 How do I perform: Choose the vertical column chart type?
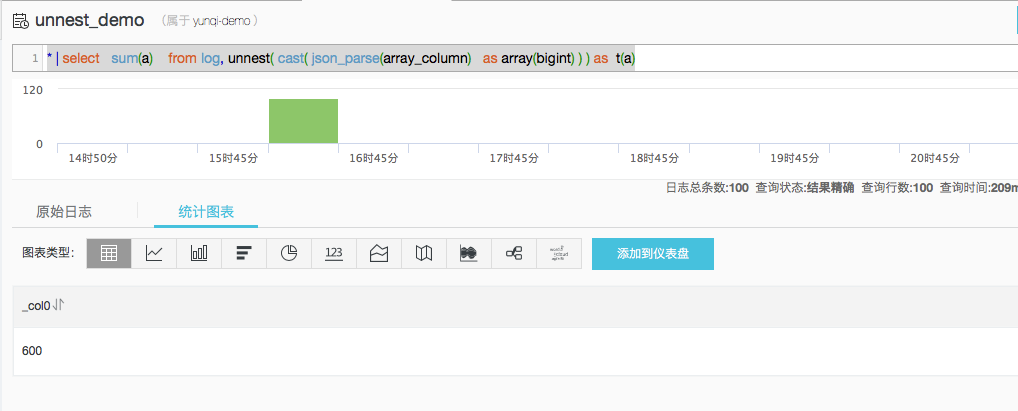coord(199,253)
